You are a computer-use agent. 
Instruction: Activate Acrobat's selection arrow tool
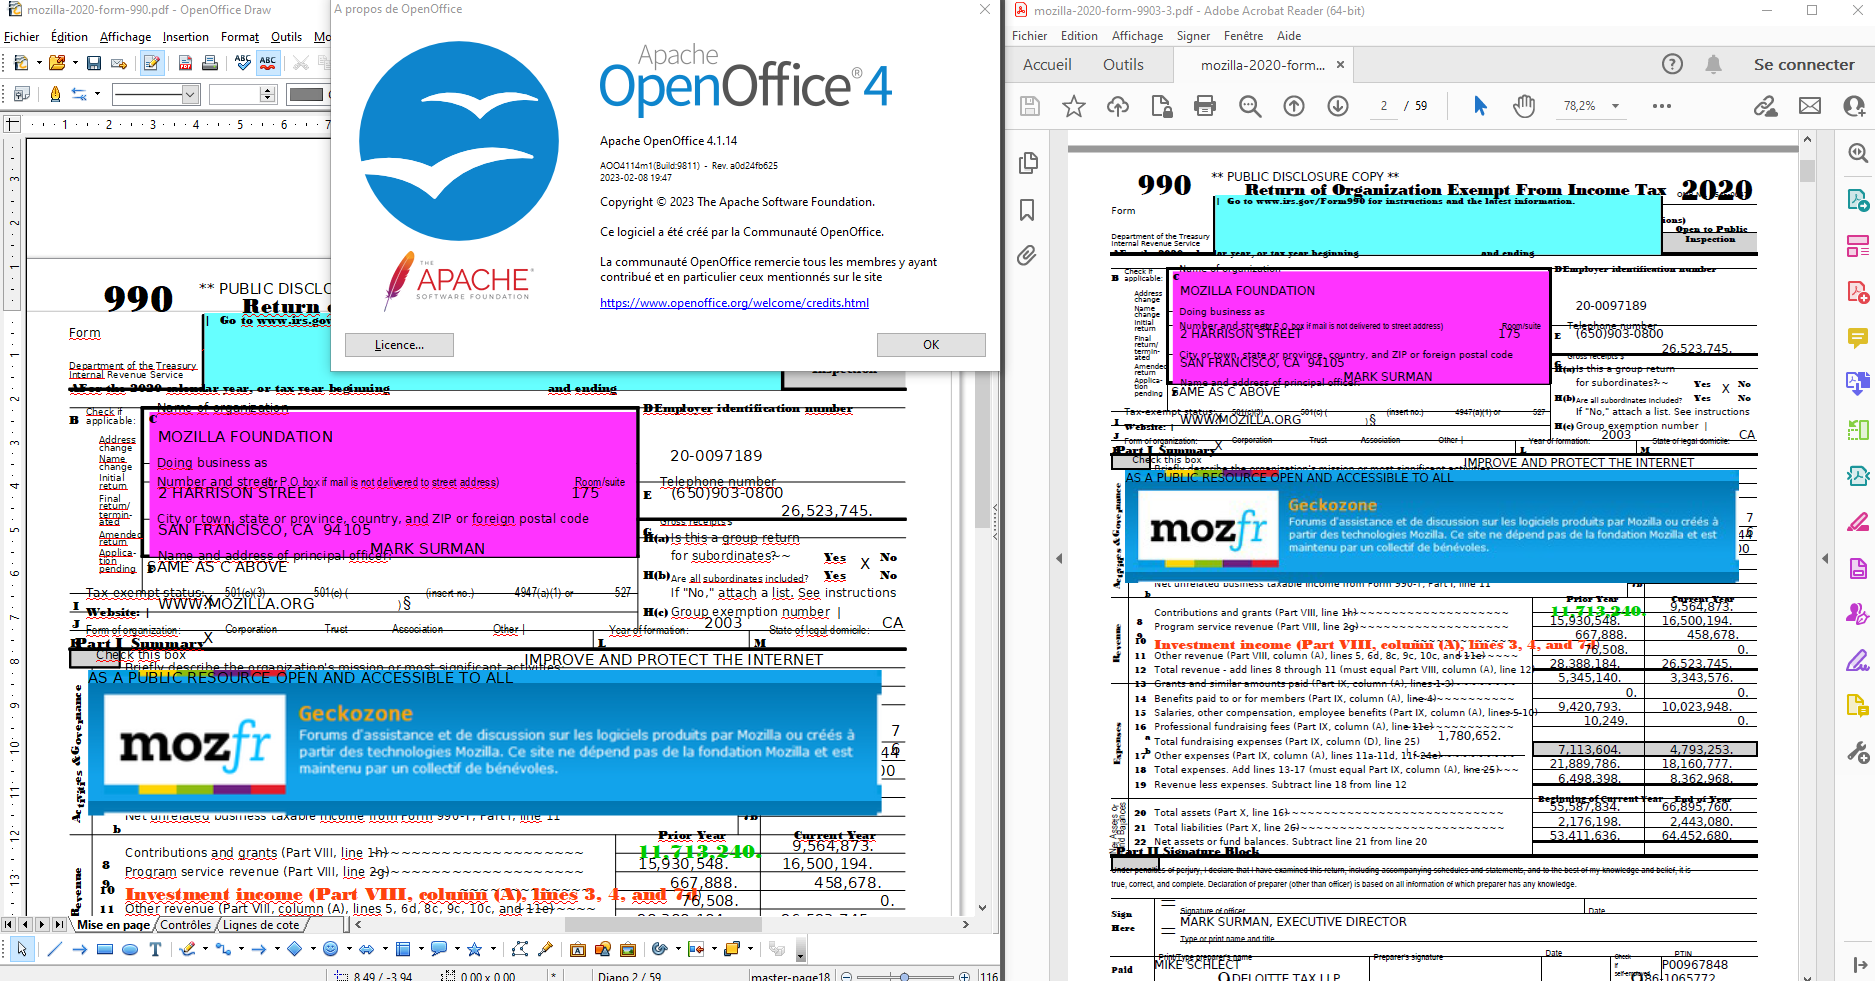(x=1480, y=106)
